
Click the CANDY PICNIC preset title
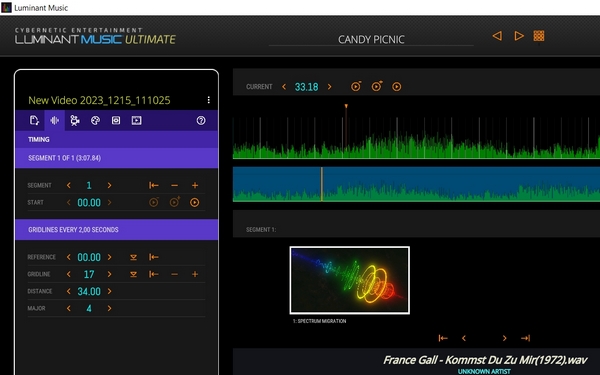(x=371, y=39)
